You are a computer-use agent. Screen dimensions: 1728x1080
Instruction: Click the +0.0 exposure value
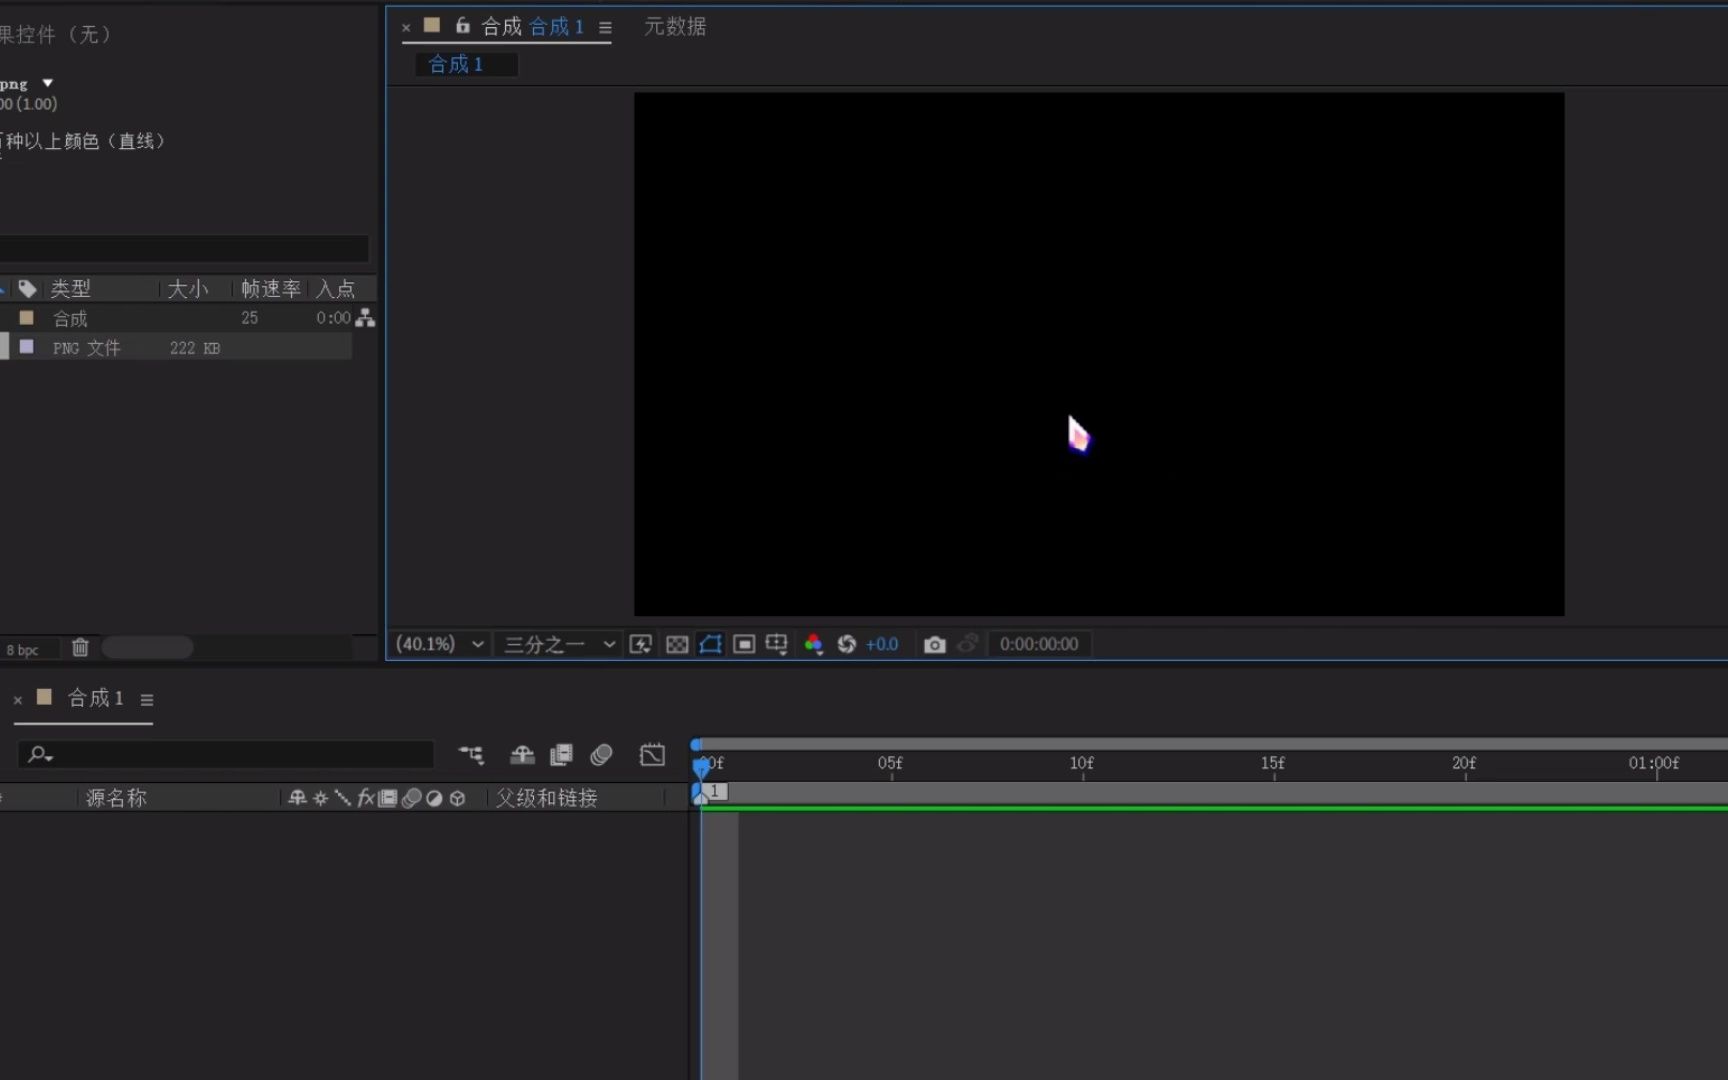point(882,644)
